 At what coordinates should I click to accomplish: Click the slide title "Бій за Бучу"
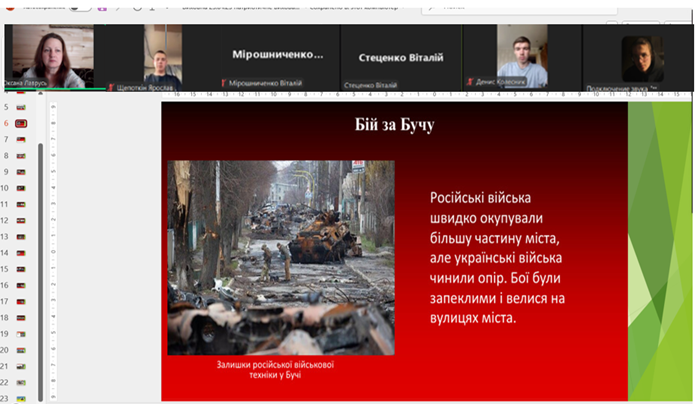click(x=394, y=124)
